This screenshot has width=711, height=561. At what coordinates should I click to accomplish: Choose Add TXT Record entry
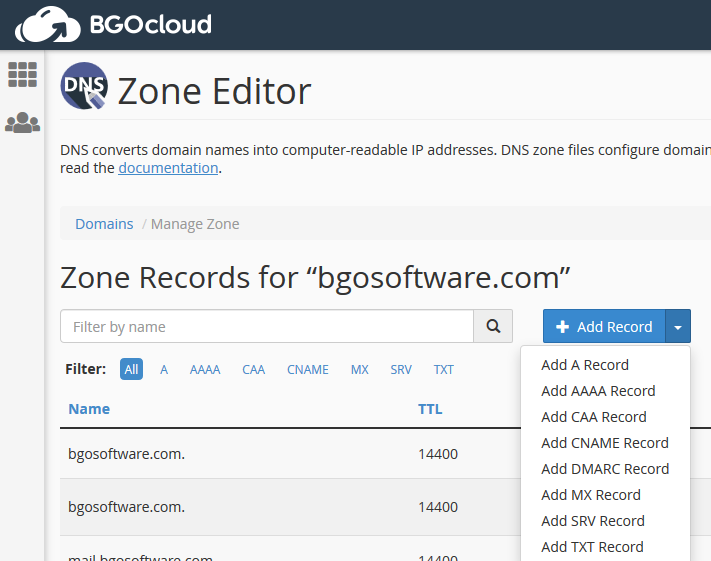pyautogui.click(x=592, y=547)
